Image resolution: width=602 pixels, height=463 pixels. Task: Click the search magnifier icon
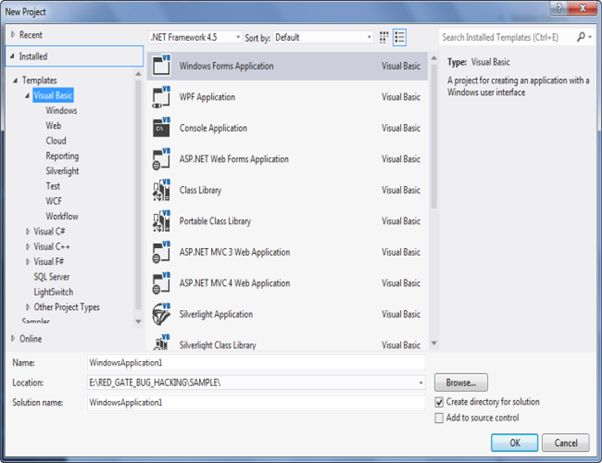pos(581,37)
